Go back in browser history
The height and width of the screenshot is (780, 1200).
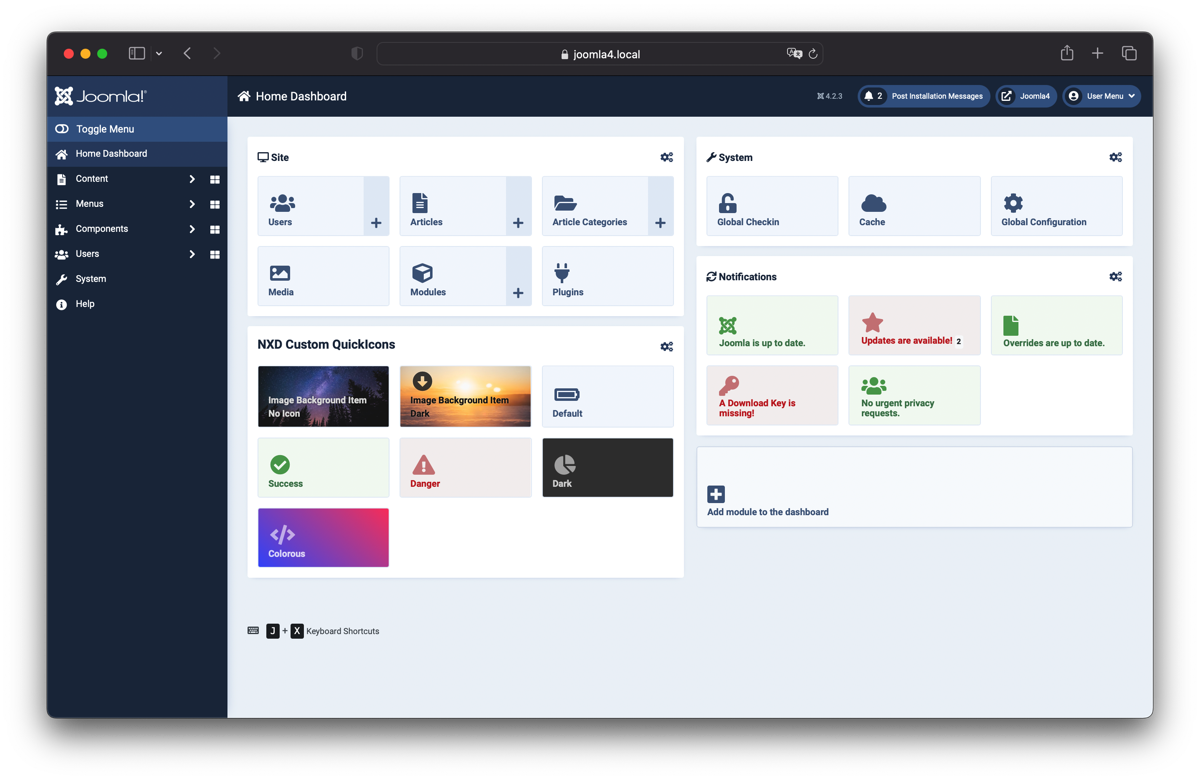[187, 53]
